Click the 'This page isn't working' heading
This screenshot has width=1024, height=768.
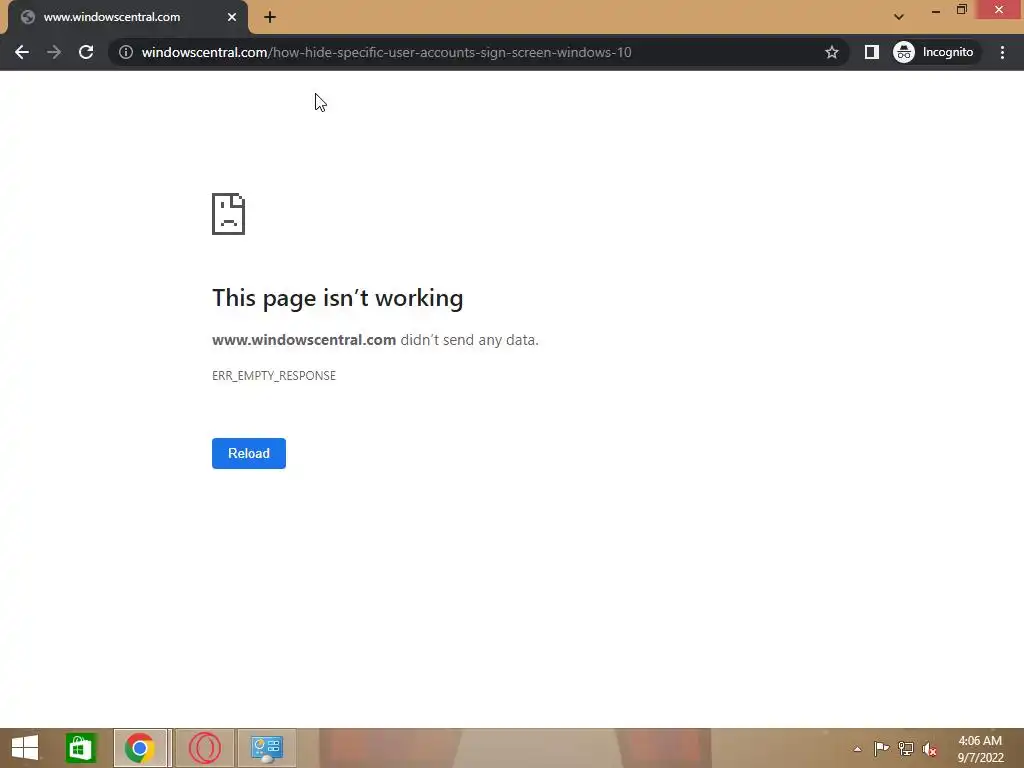[338, 298]
